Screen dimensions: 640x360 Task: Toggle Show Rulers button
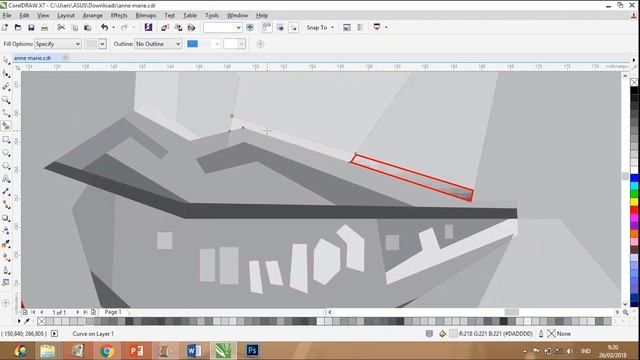tap(267, 27)
